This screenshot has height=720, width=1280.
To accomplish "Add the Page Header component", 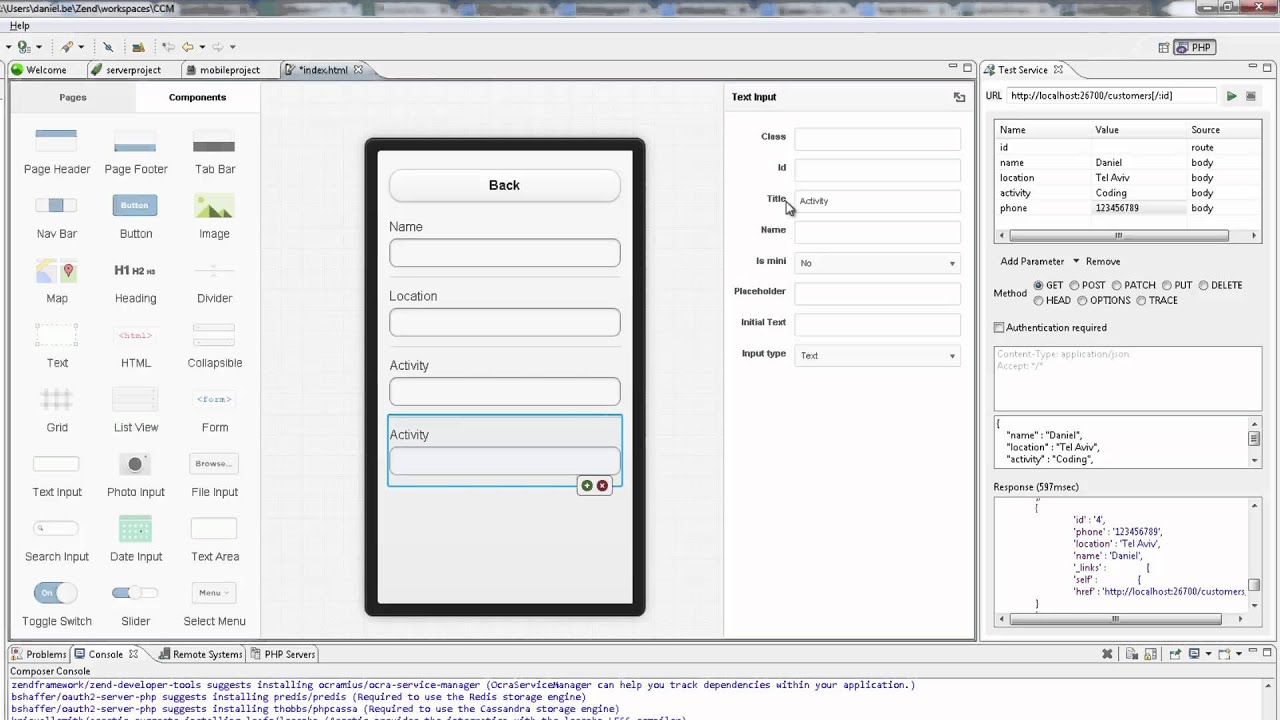I will click(56, 152).
